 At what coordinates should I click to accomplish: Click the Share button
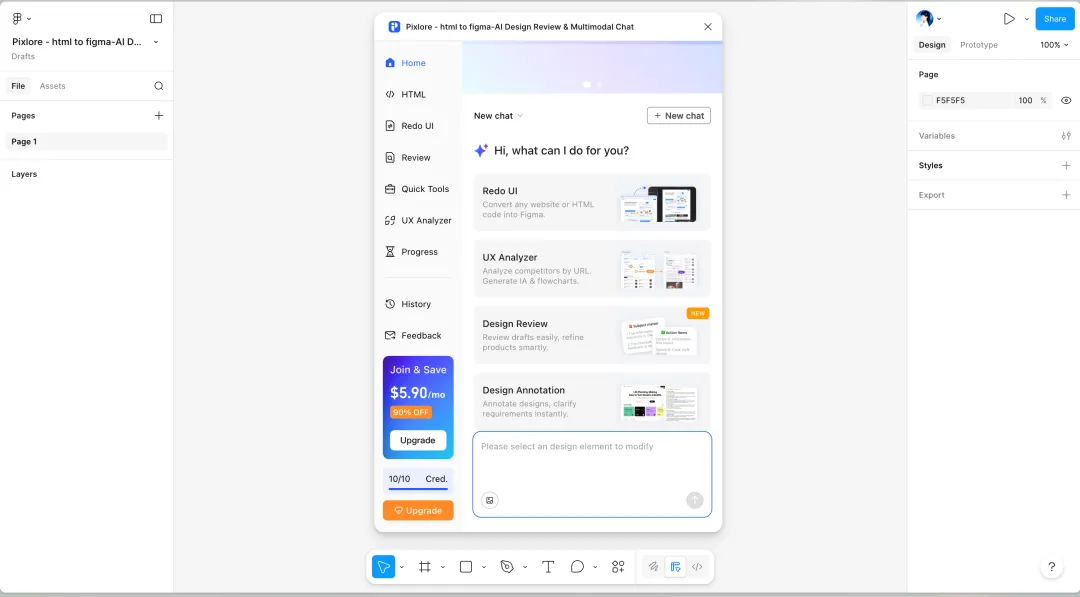(x=1055, y=19)
